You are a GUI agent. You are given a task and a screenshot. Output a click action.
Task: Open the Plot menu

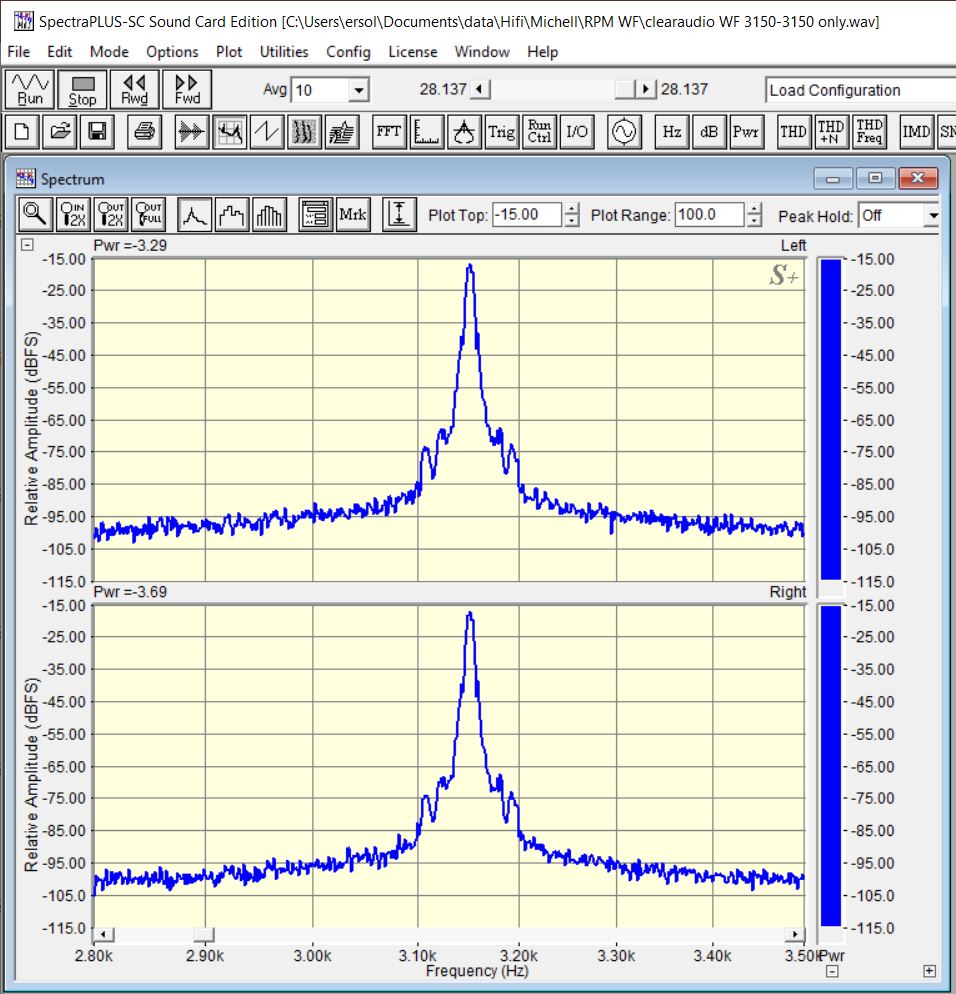(x=229, y=51)
